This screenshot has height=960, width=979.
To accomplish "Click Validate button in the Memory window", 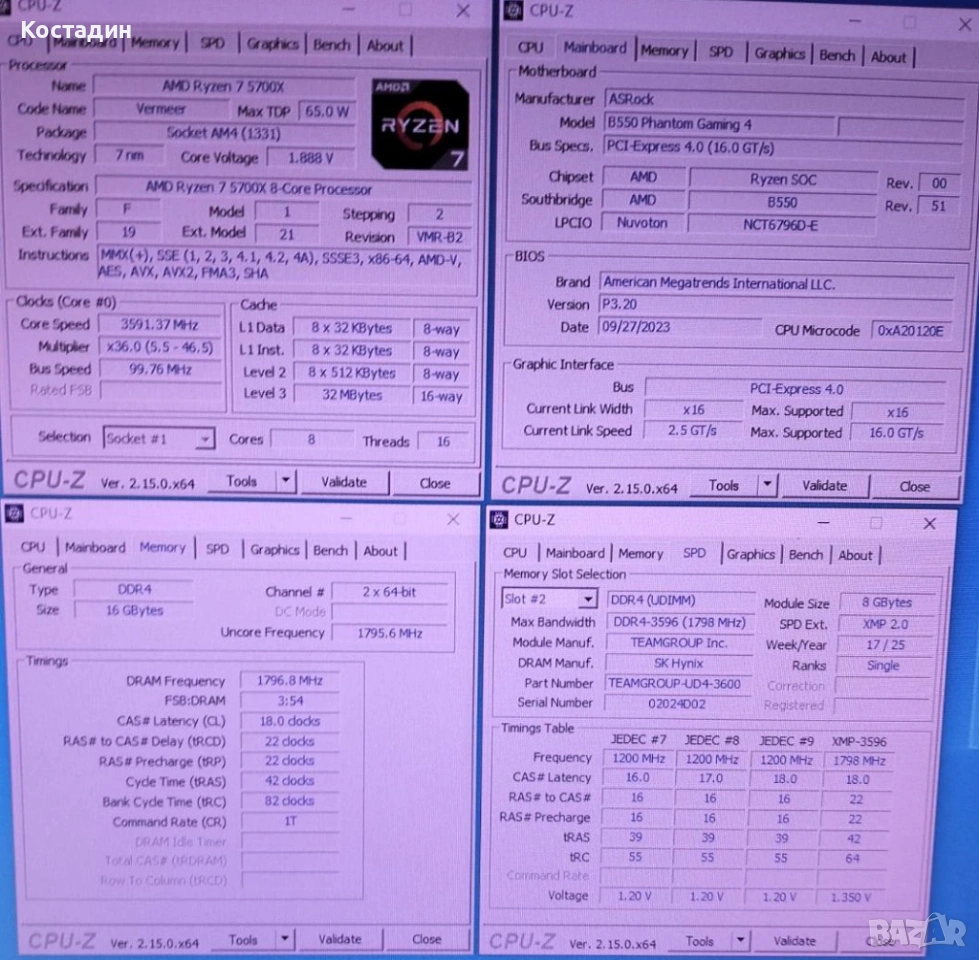I will 340,939.
